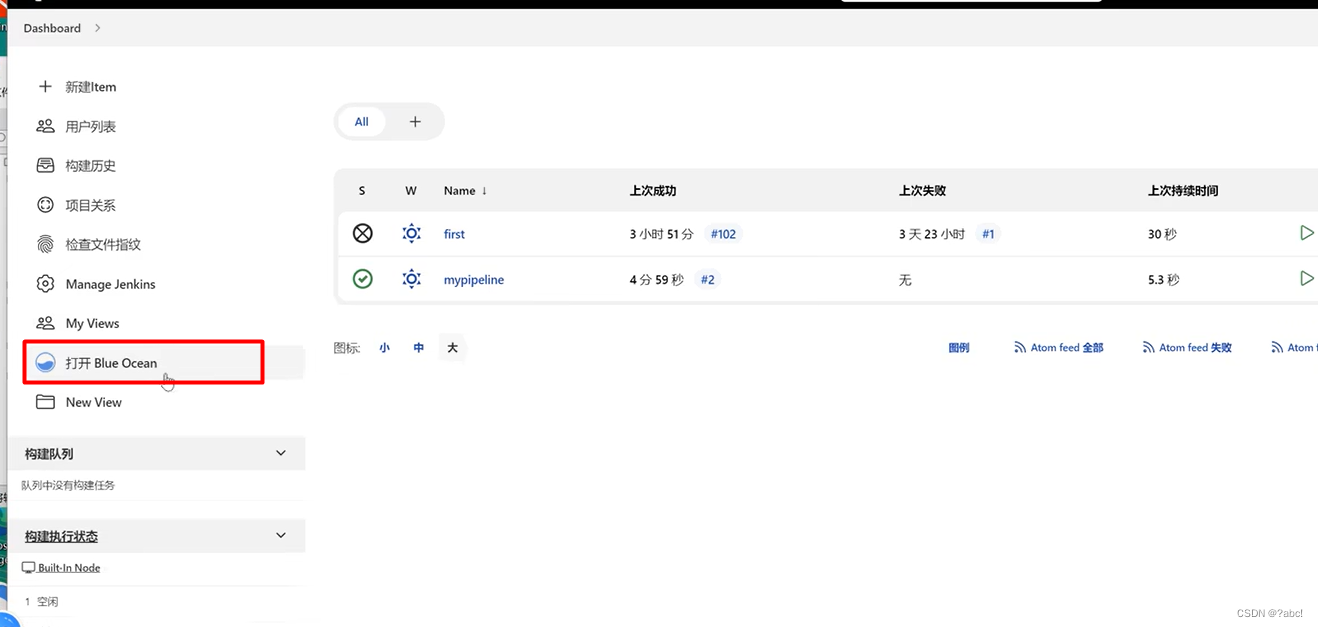Click the weather sun icon for mypipeline

pos(411,279)
